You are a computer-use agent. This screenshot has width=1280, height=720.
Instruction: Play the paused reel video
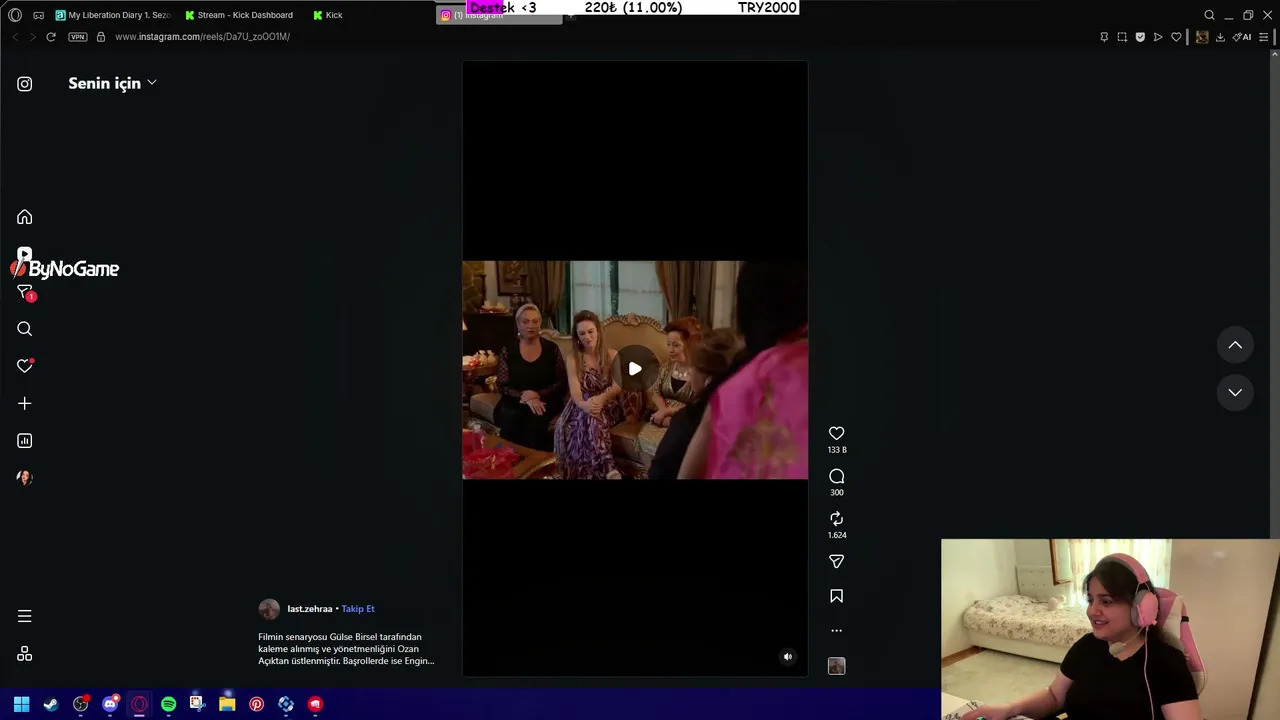635,369
